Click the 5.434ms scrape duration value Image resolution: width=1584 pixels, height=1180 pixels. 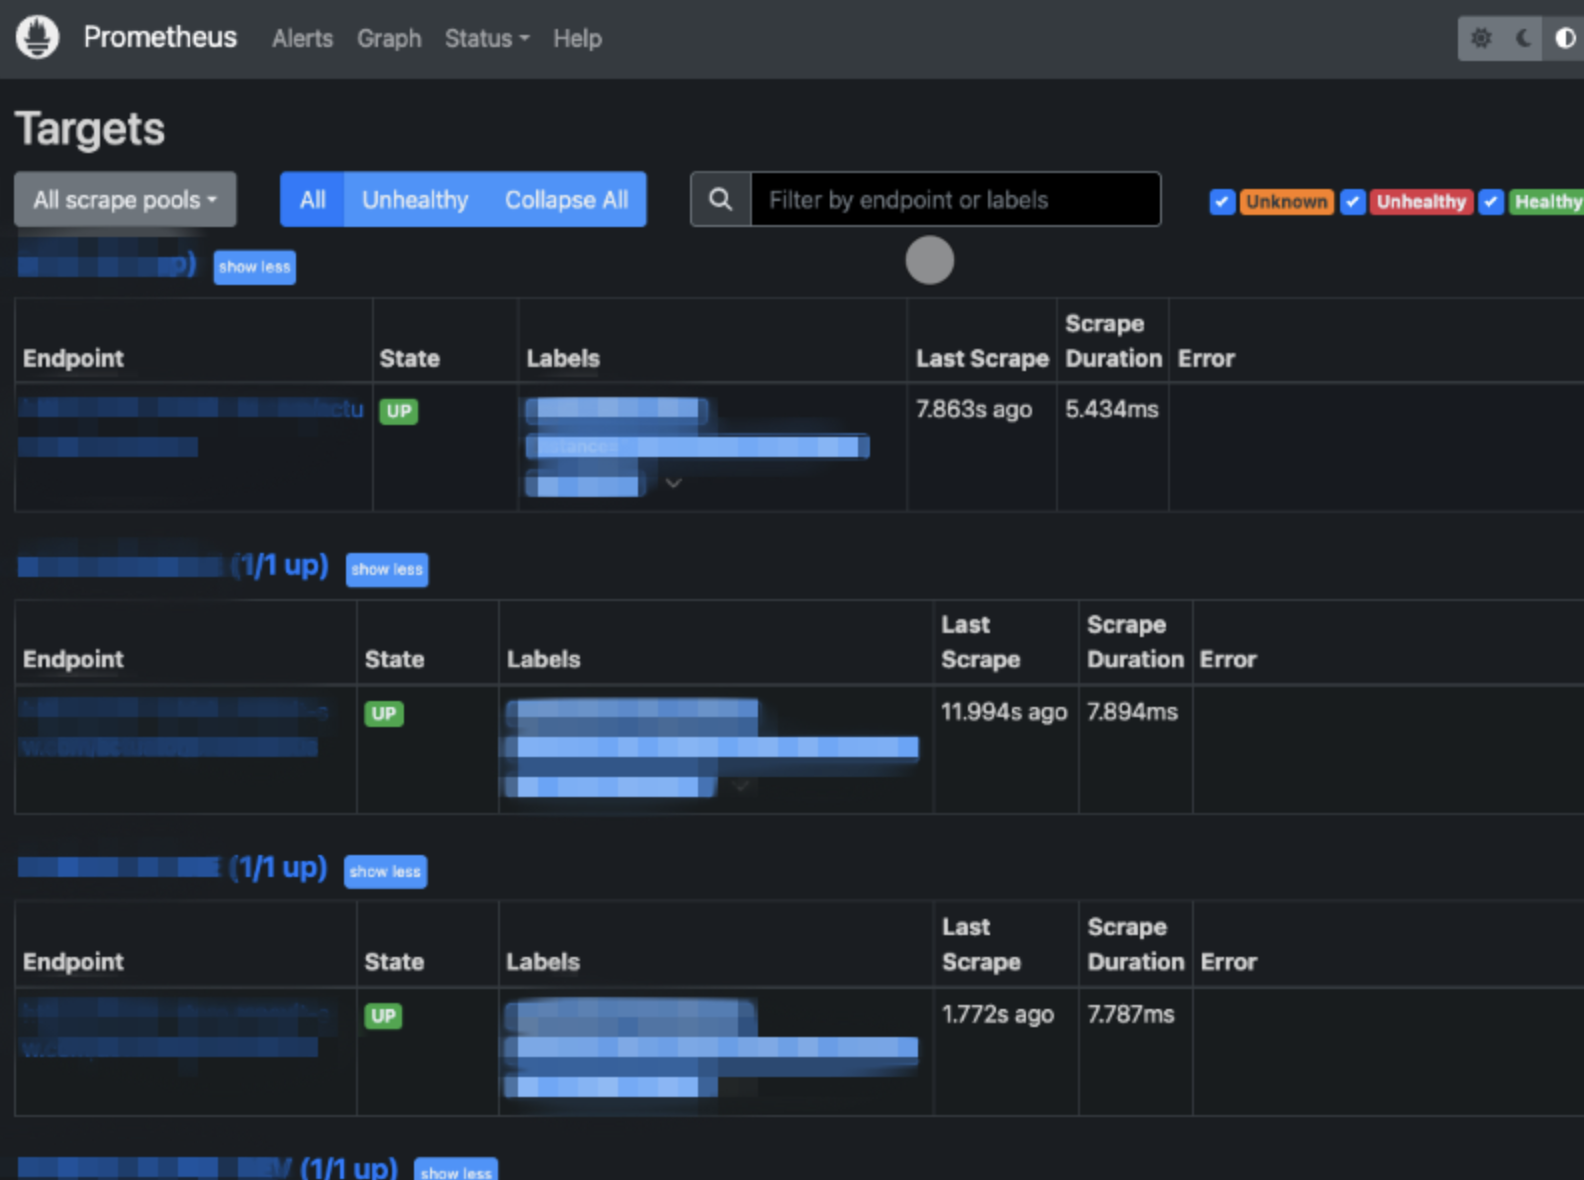pyautogui.click(x=1112, y=409)
